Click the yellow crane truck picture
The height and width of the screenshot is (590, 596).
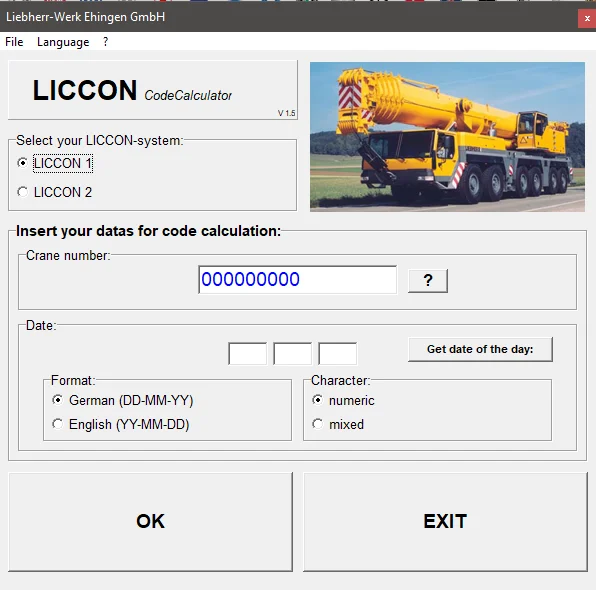[x=447, y=137]
